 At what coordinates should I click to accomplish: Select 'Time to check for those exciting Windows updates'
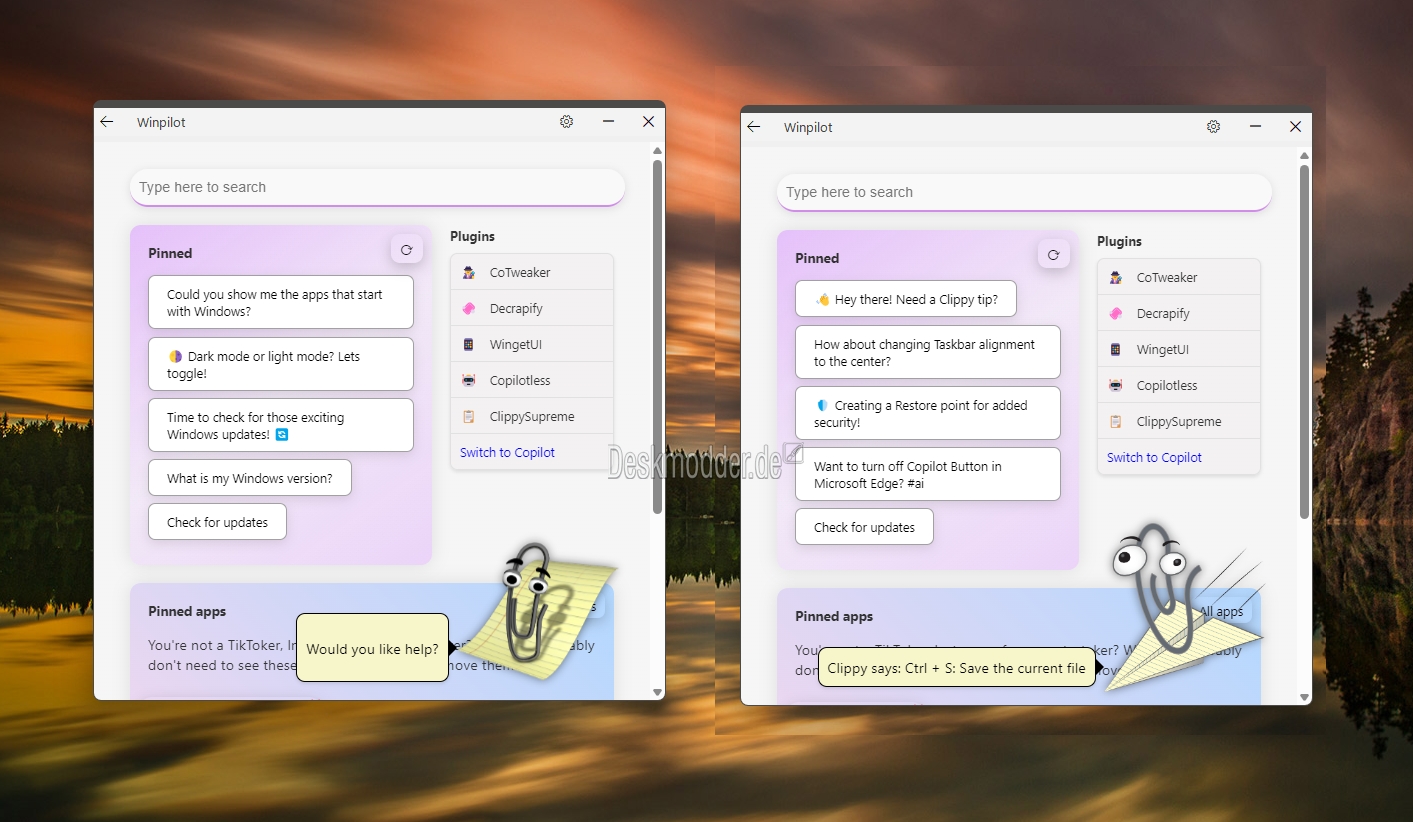281,426
